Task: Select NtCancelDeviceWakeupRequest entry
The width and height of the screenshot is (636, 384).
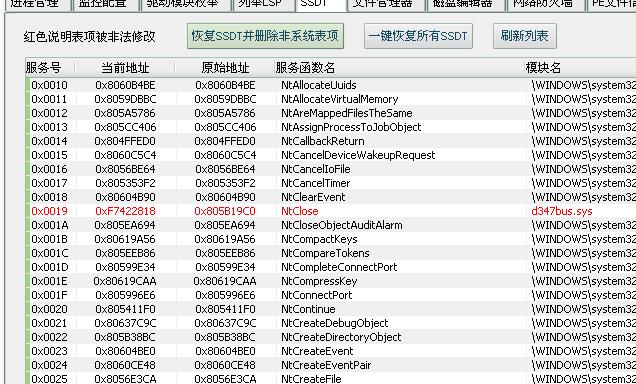Action: tap(358, 155)
